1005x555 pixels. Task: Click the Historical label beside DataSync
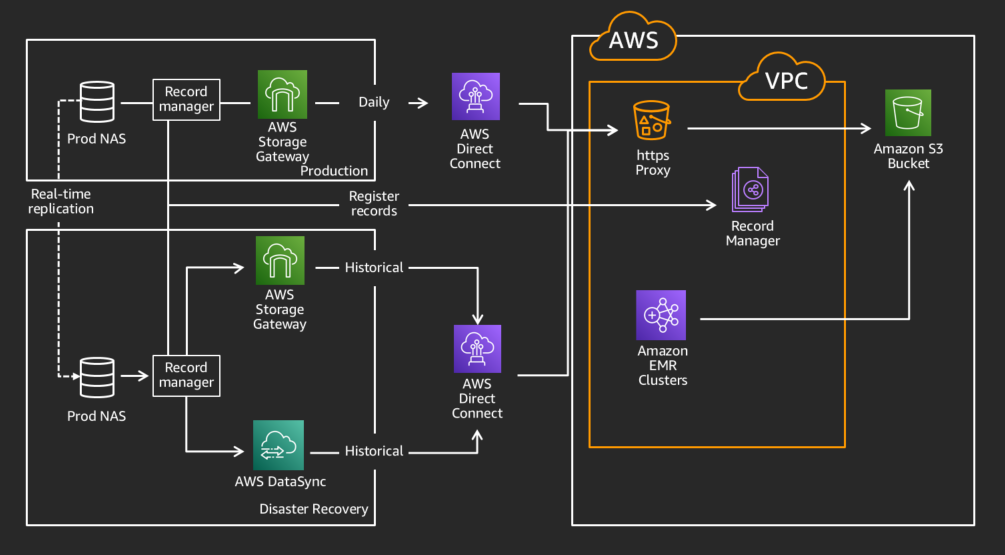pyautogui.click(x=374, y=451)
